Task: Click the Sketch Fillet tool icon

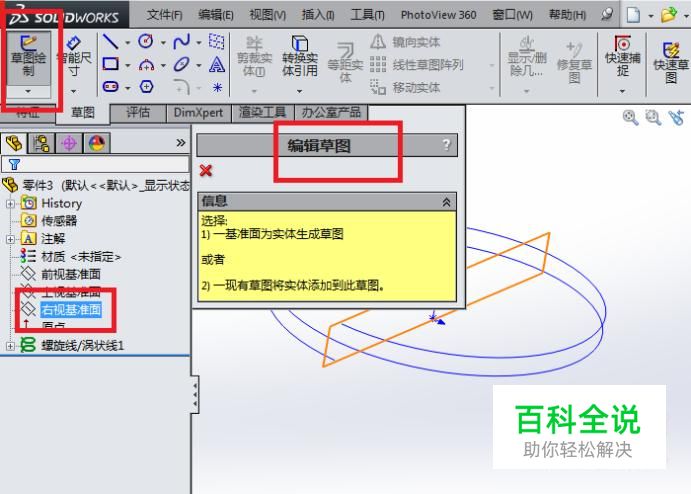Action: click(x=181, y=87)
